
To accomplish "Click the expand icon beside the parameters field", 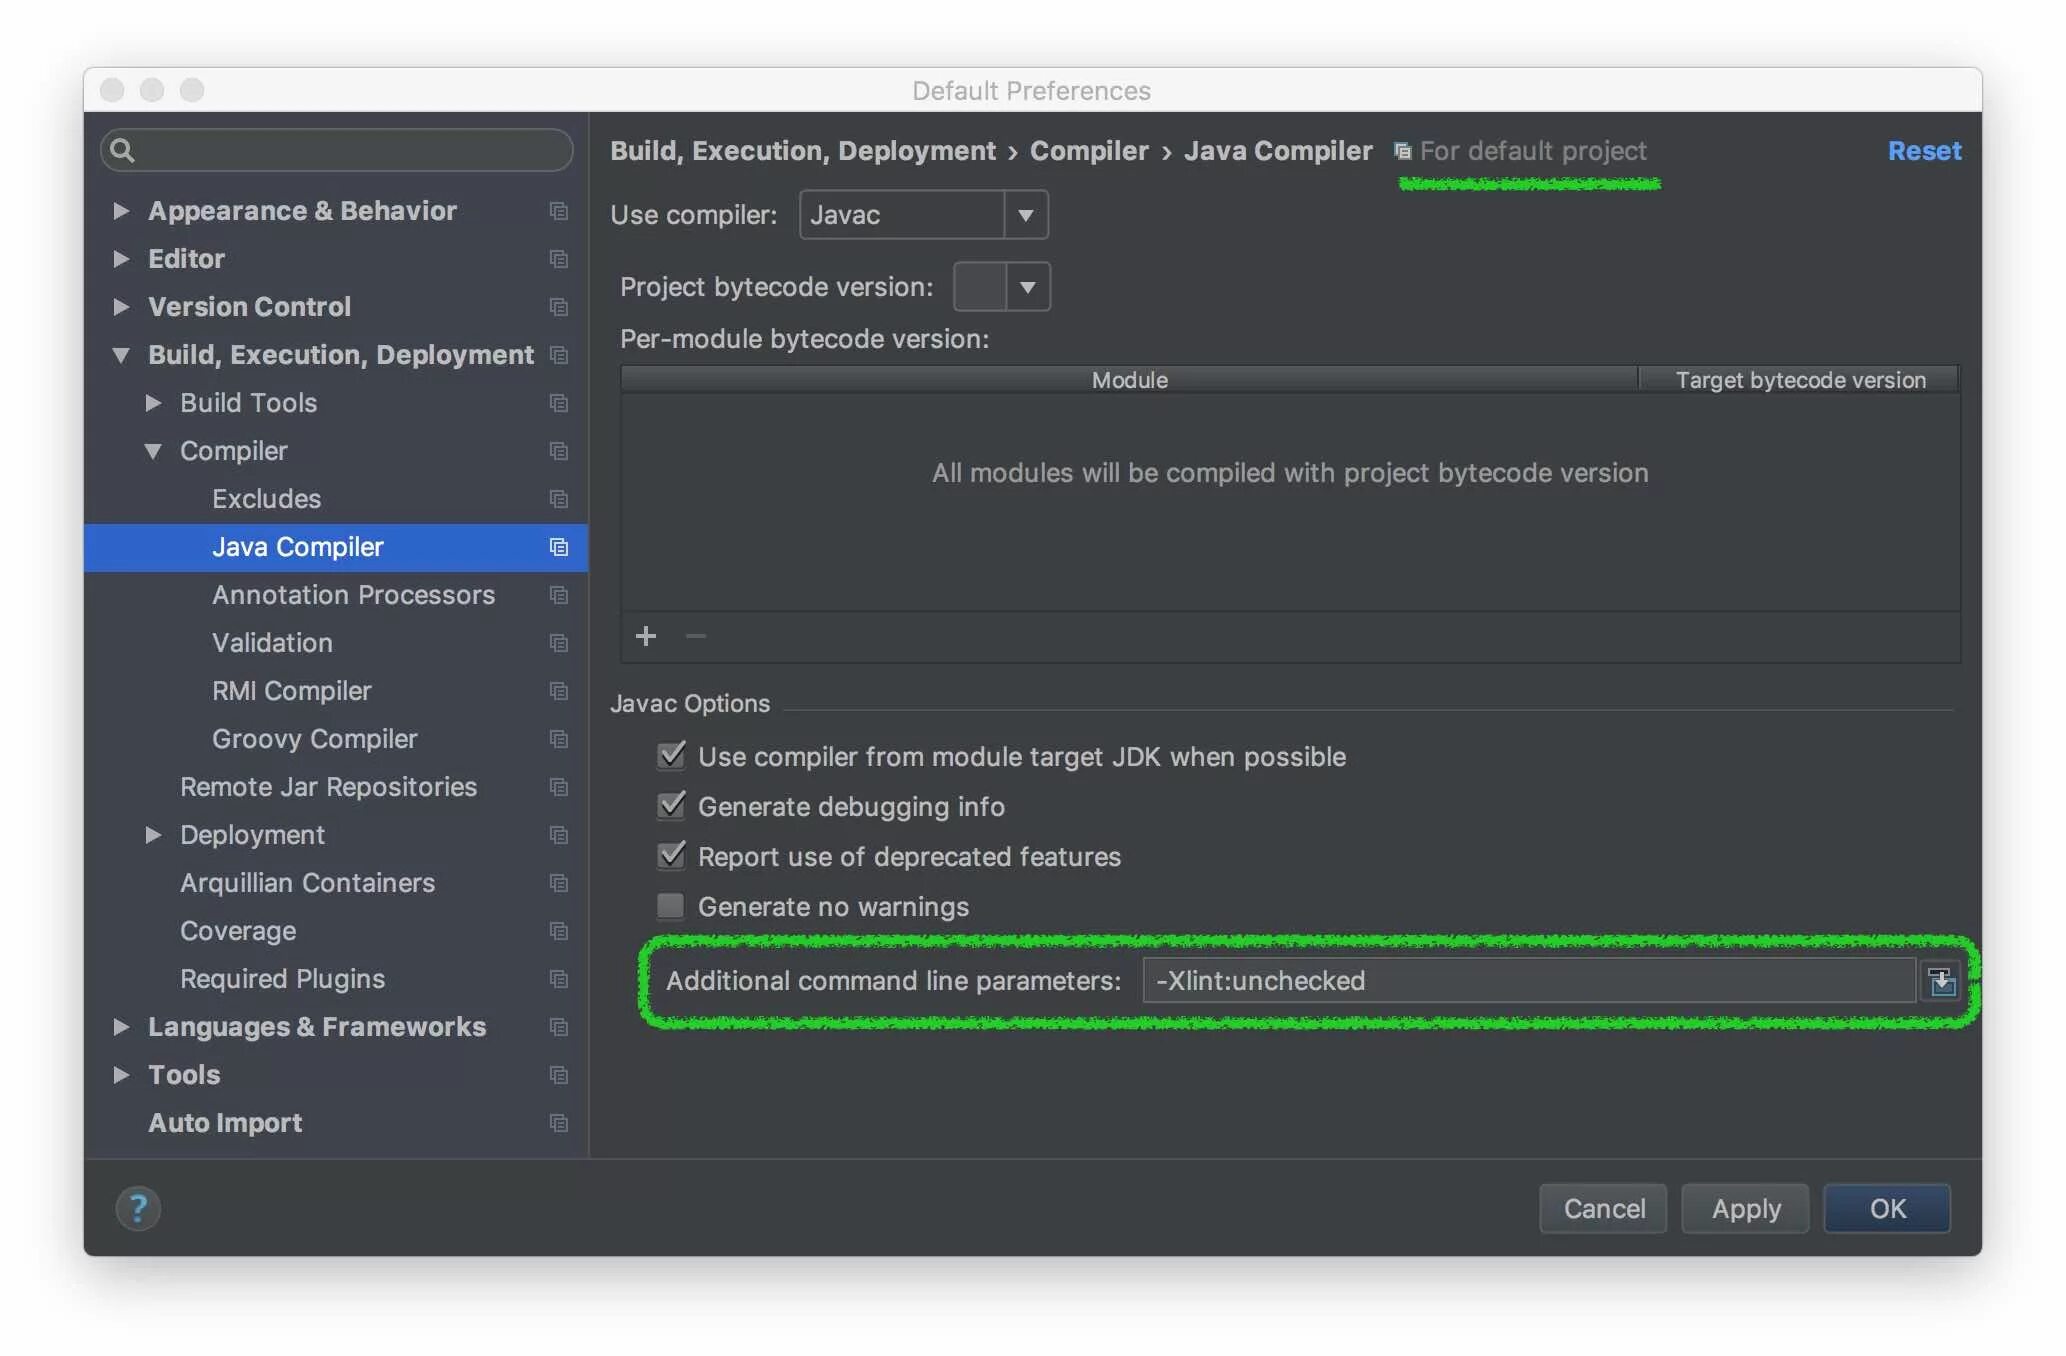I will pyautogui.click(x=1941, y=981).
